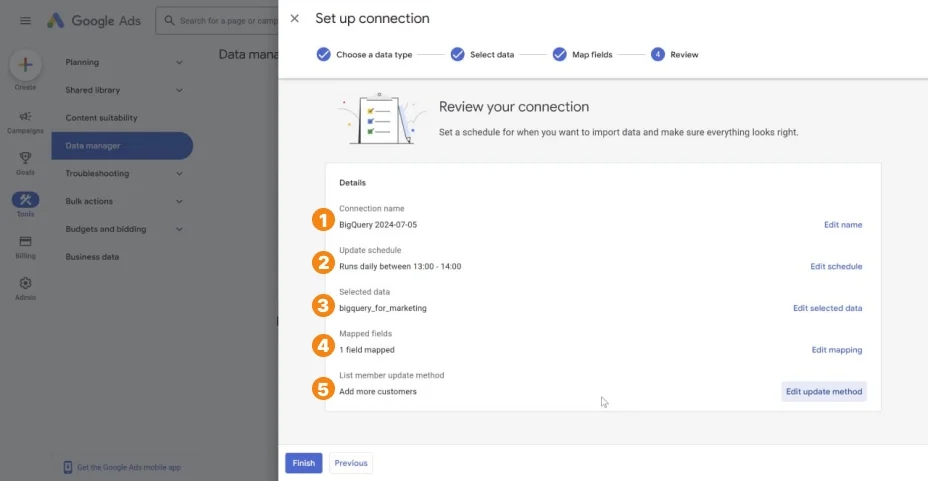Click the Review your connection heading
This screenshot has width=928, height=481.
[514, 106]
